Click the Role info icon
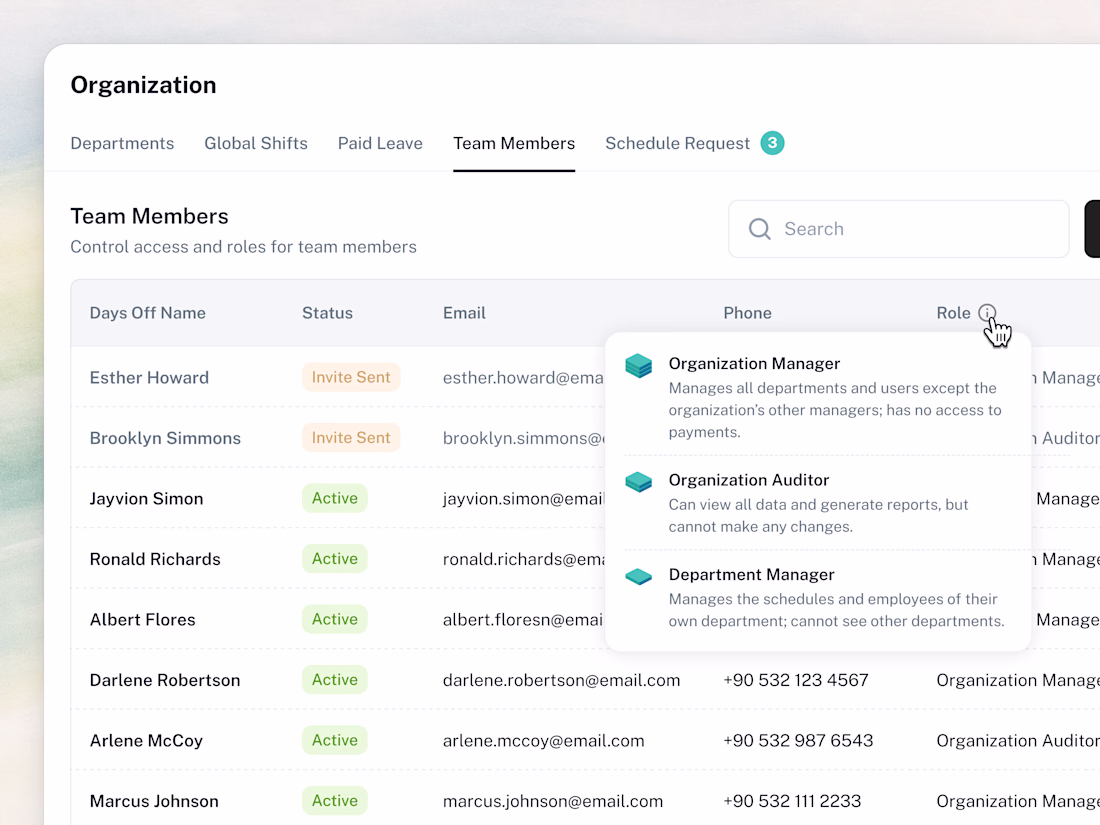The height and width of the screenshot is (825, 1100). 986,313
